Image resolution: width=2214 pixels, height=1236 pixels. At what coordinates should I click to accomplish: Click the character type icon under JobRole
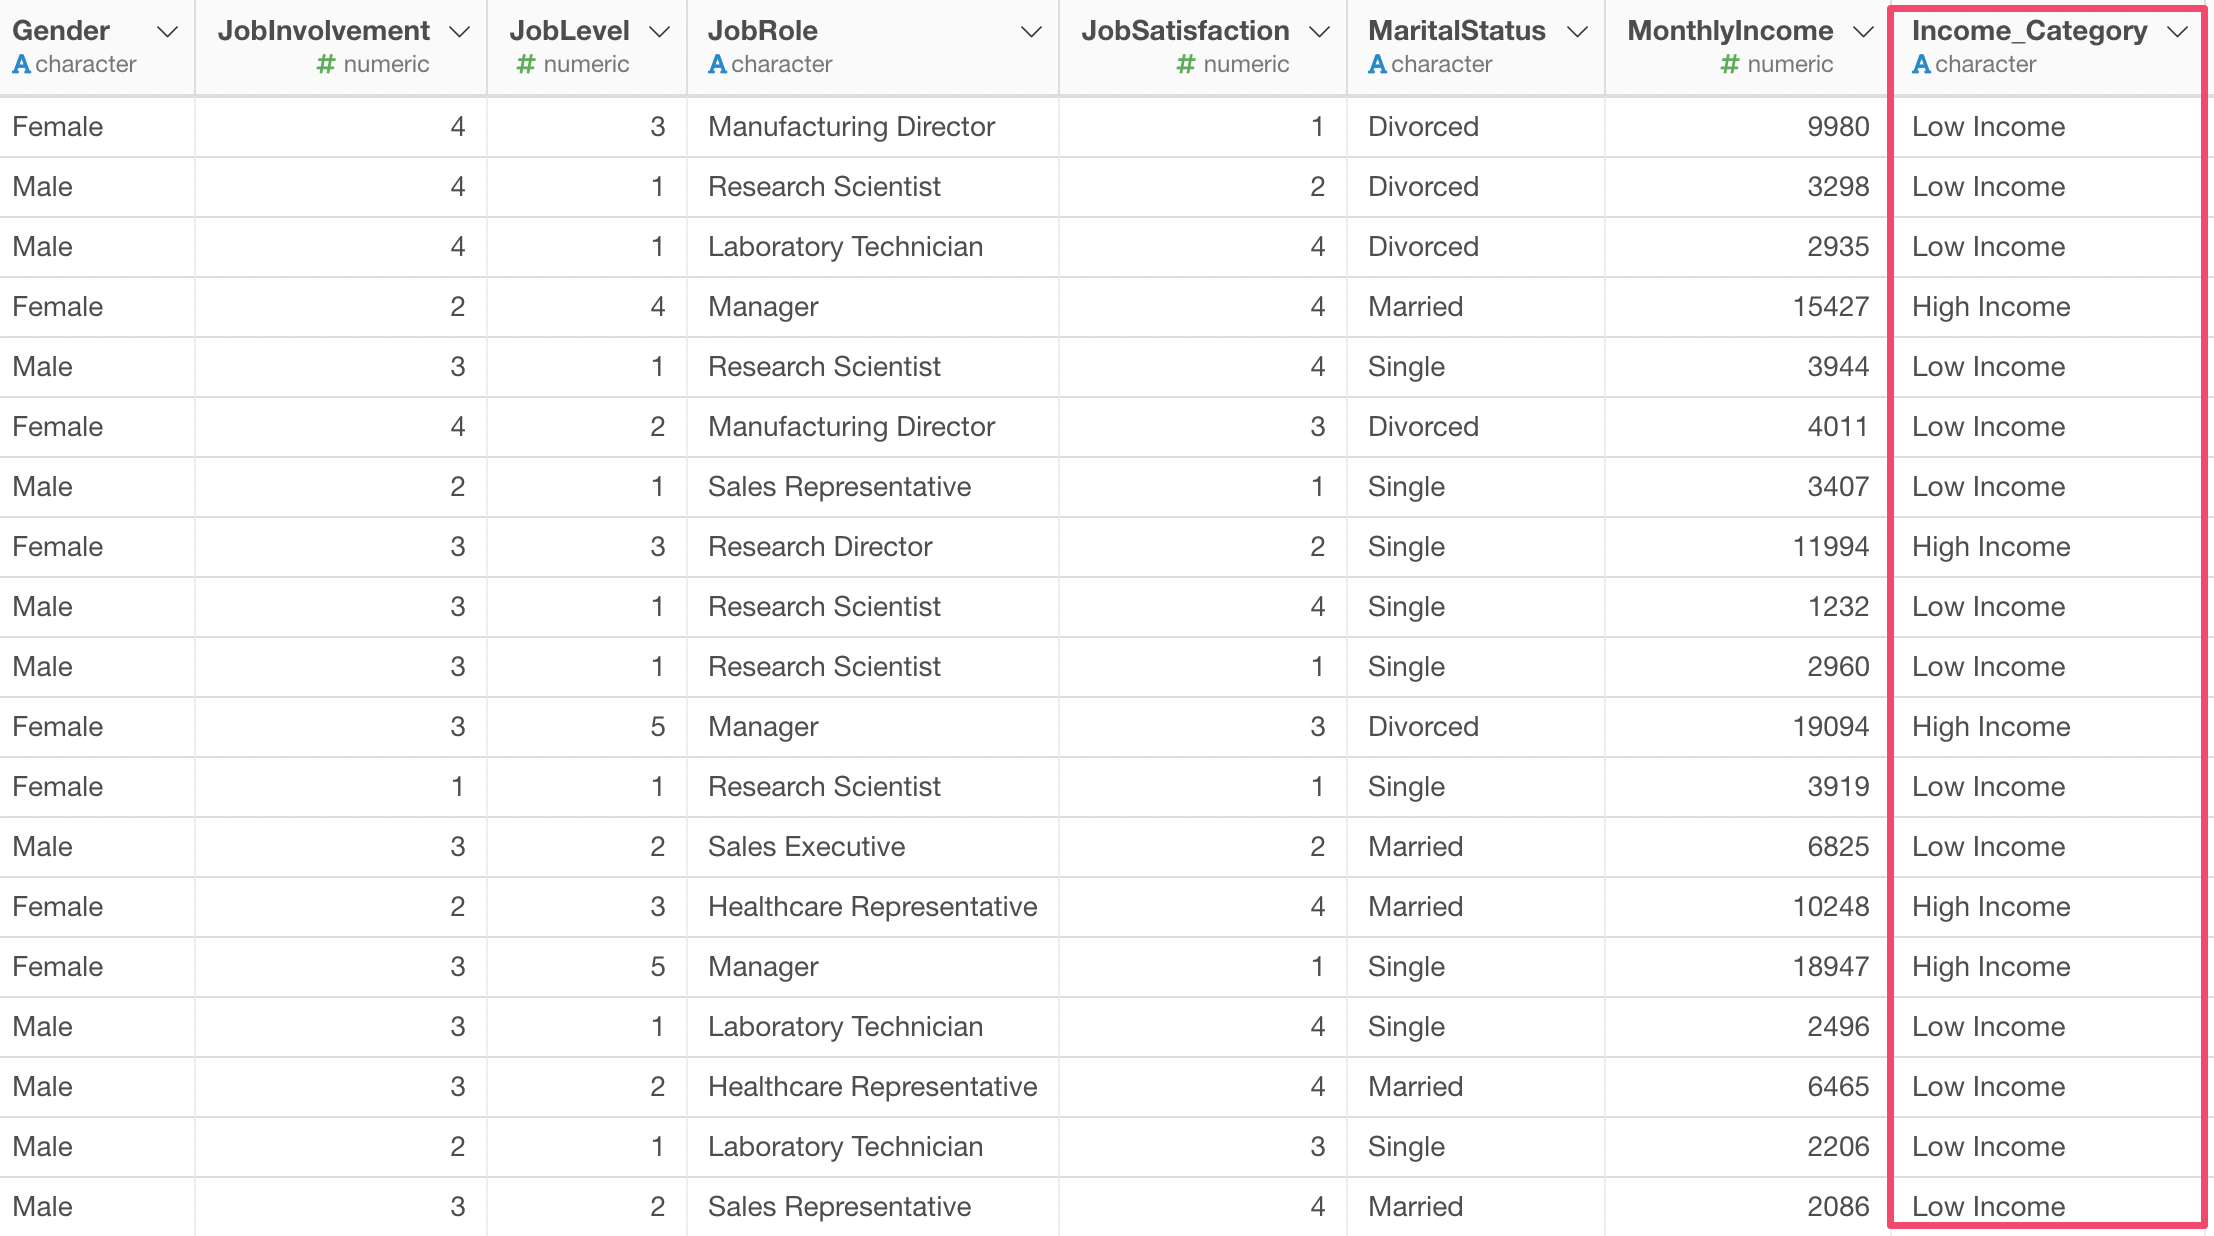(717, 65)
